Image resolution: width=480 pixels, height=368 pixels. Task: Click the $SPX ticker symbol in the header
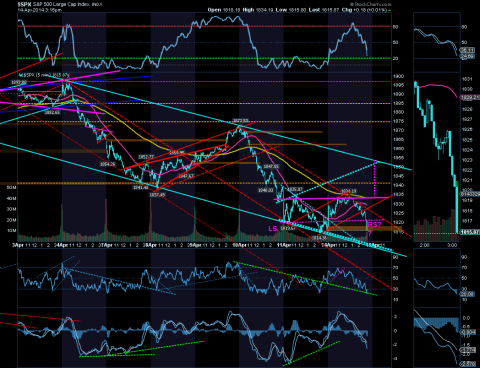[25, 4]
